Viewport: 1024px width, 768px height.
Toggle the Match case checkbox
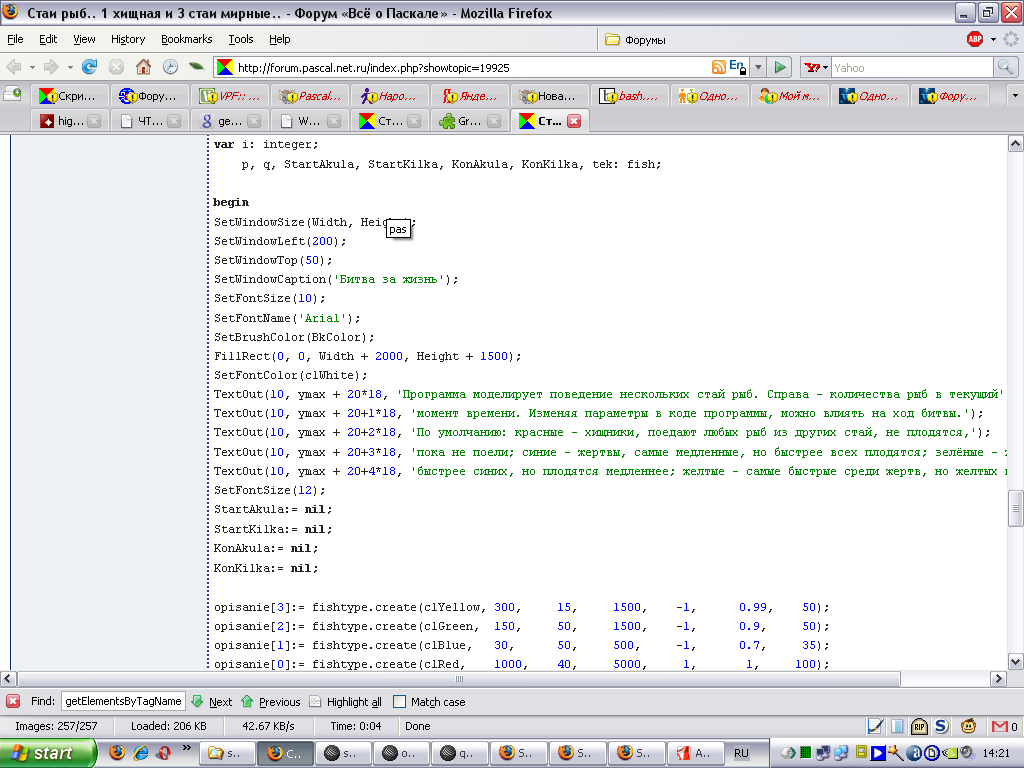click(400, 702)
